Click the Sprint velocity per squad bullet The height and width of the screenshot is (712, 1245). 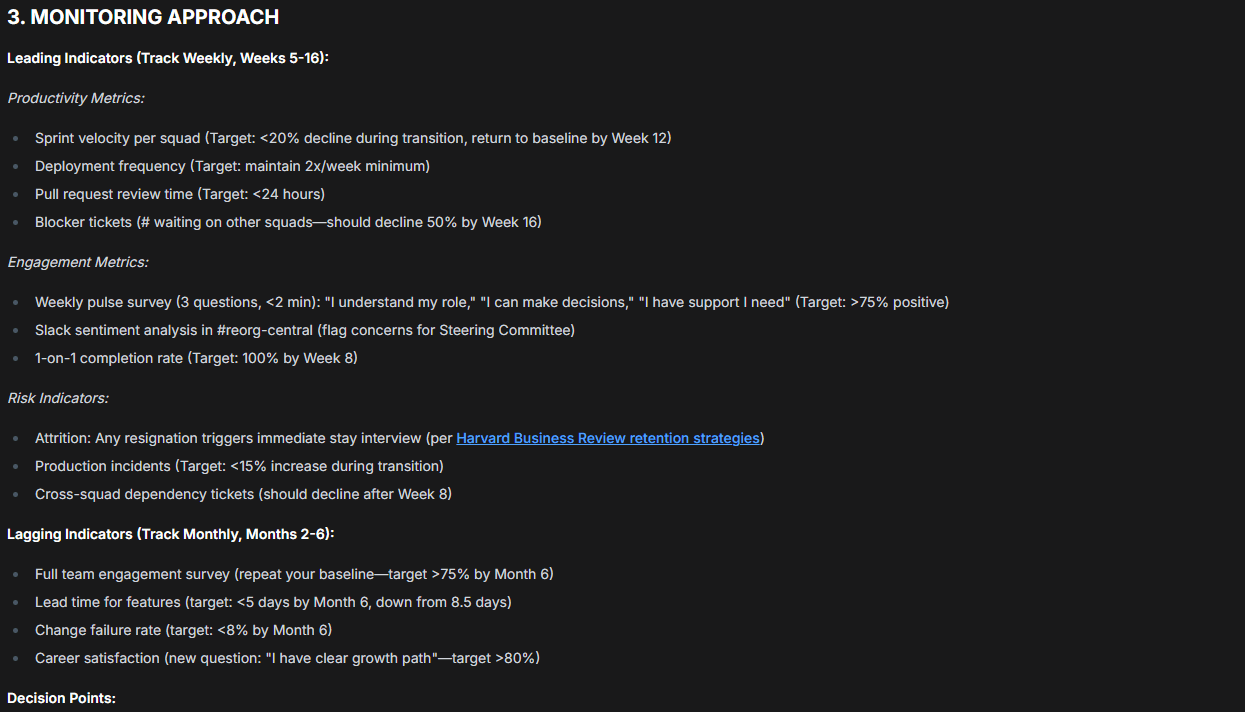(353, 138)
